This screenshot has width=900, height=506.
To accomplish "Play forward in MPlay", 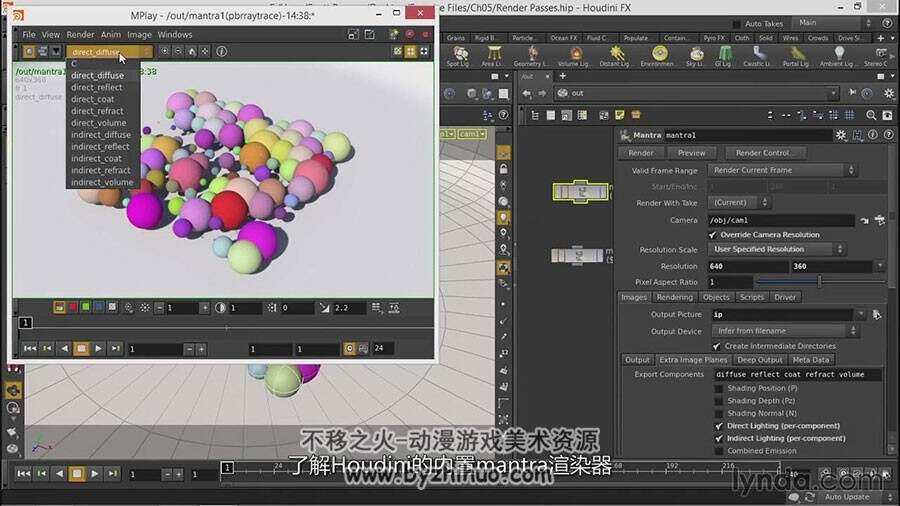I will pyautogui.click(x=98, y=348).
